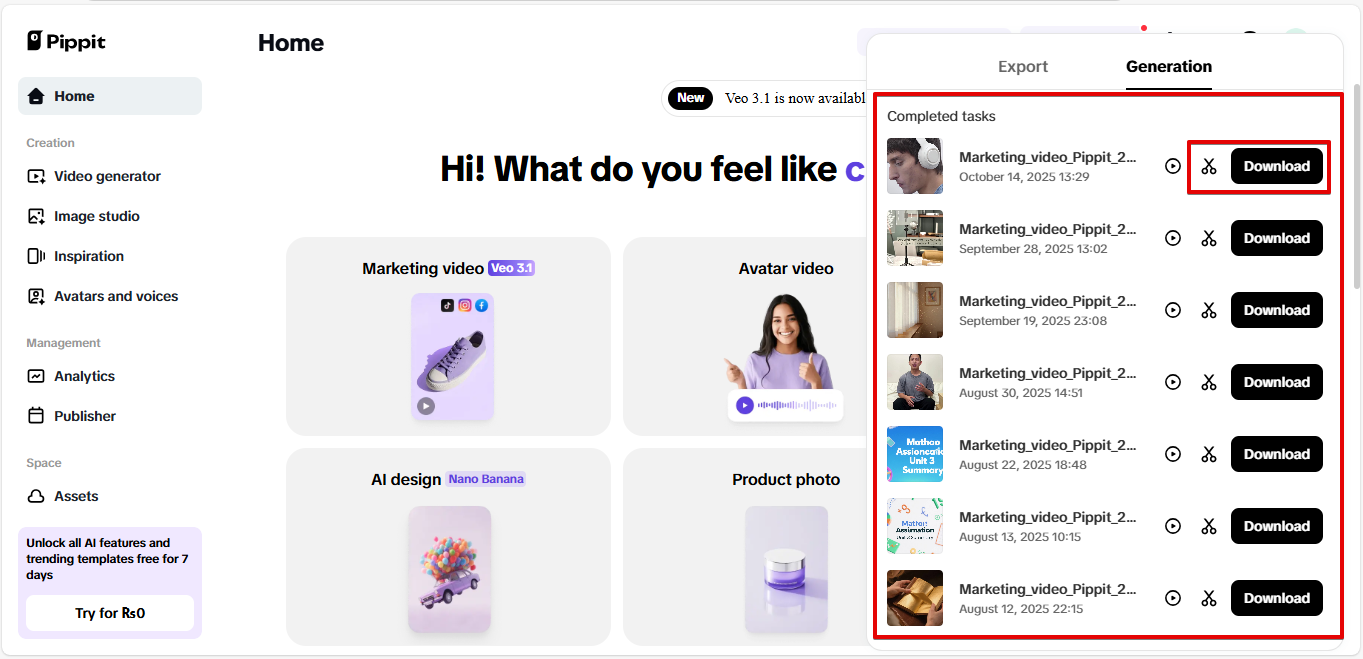
Task: Click scissors icon for August 12 video
Action: (1209, 598)
